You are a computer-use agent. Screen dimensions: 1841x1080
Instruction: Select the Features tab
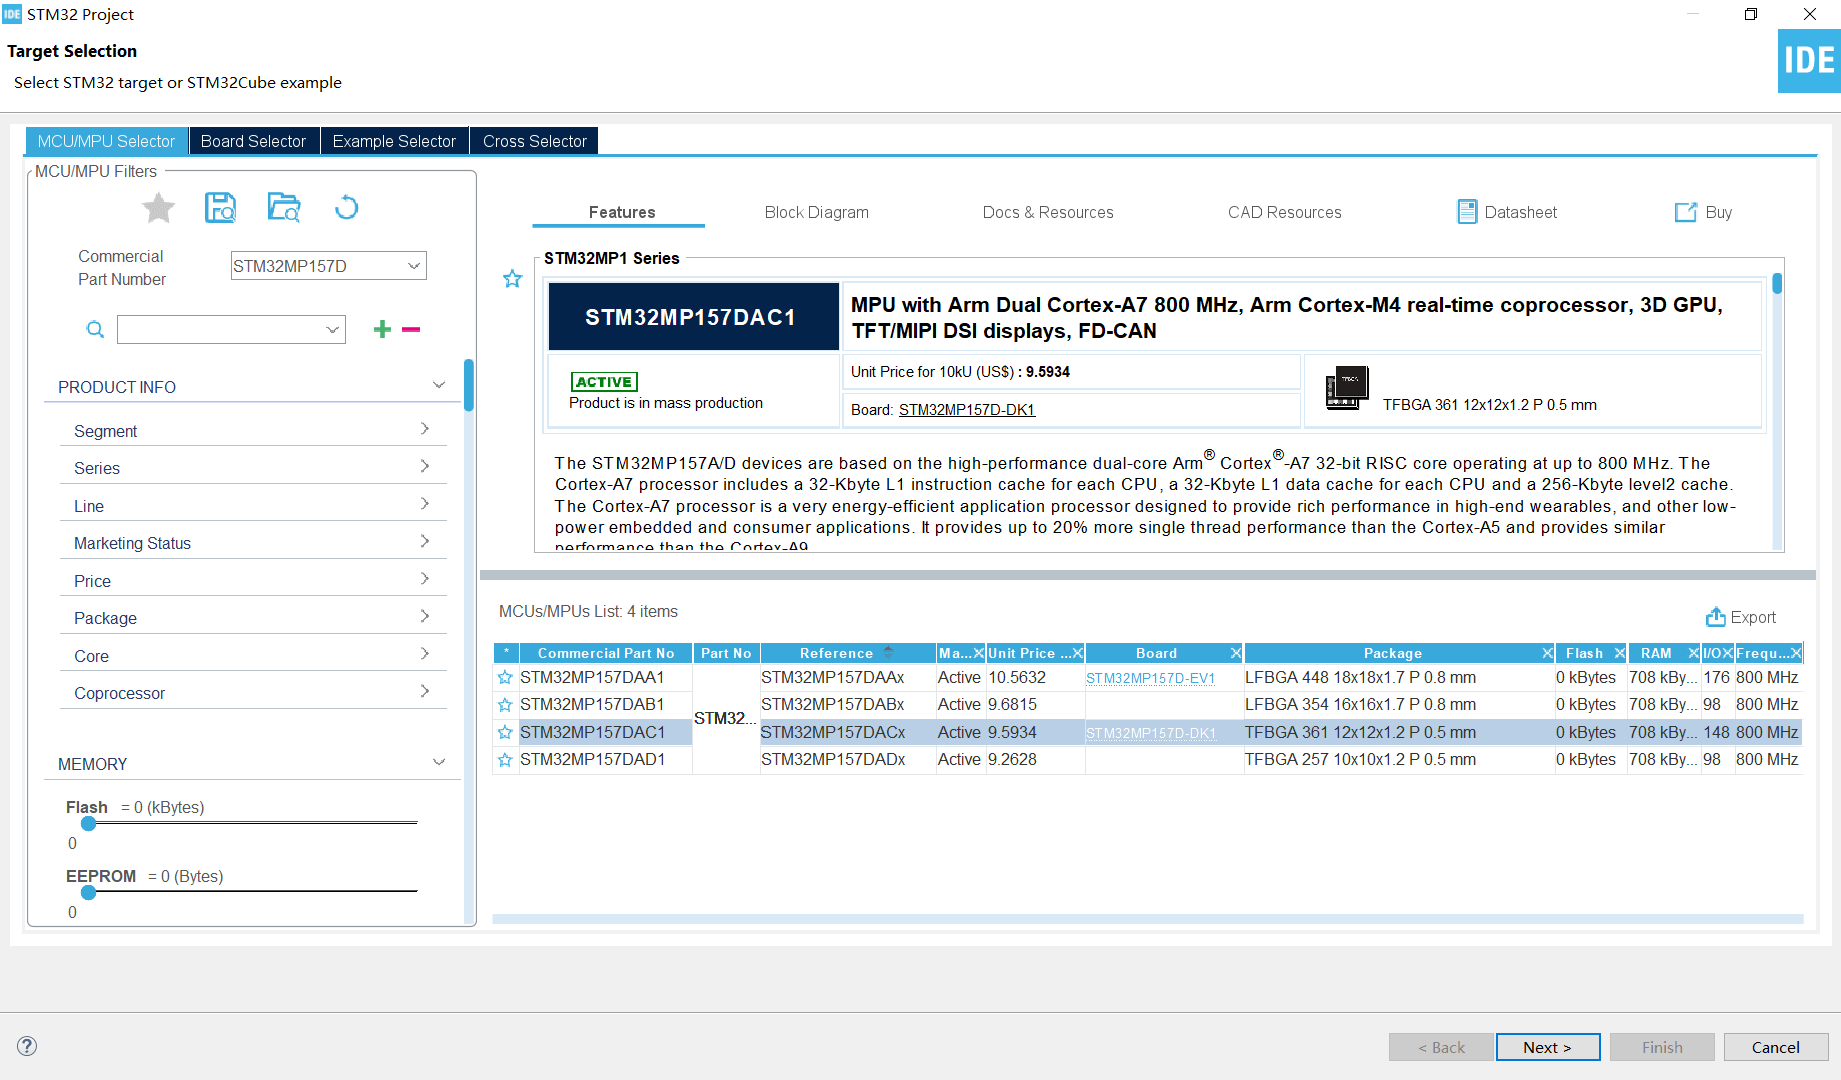click(x=621, y=212)
